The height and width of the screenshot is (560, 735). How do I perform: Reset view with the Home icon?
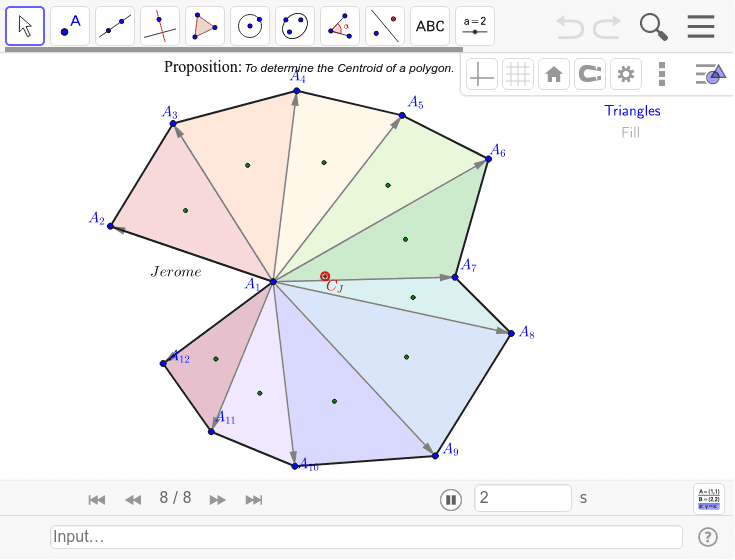coord(554,74)
